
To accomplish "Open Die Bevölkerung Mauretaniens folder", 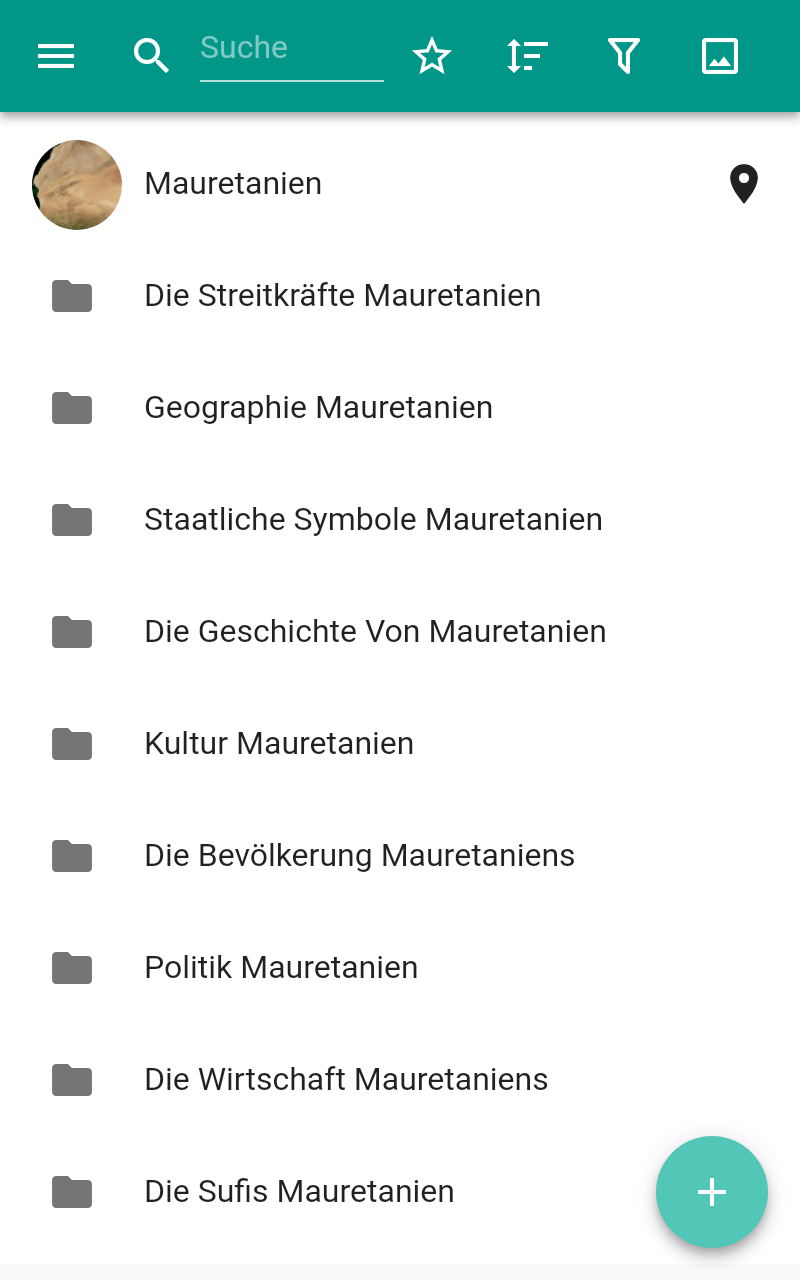I will coord(359,856).
